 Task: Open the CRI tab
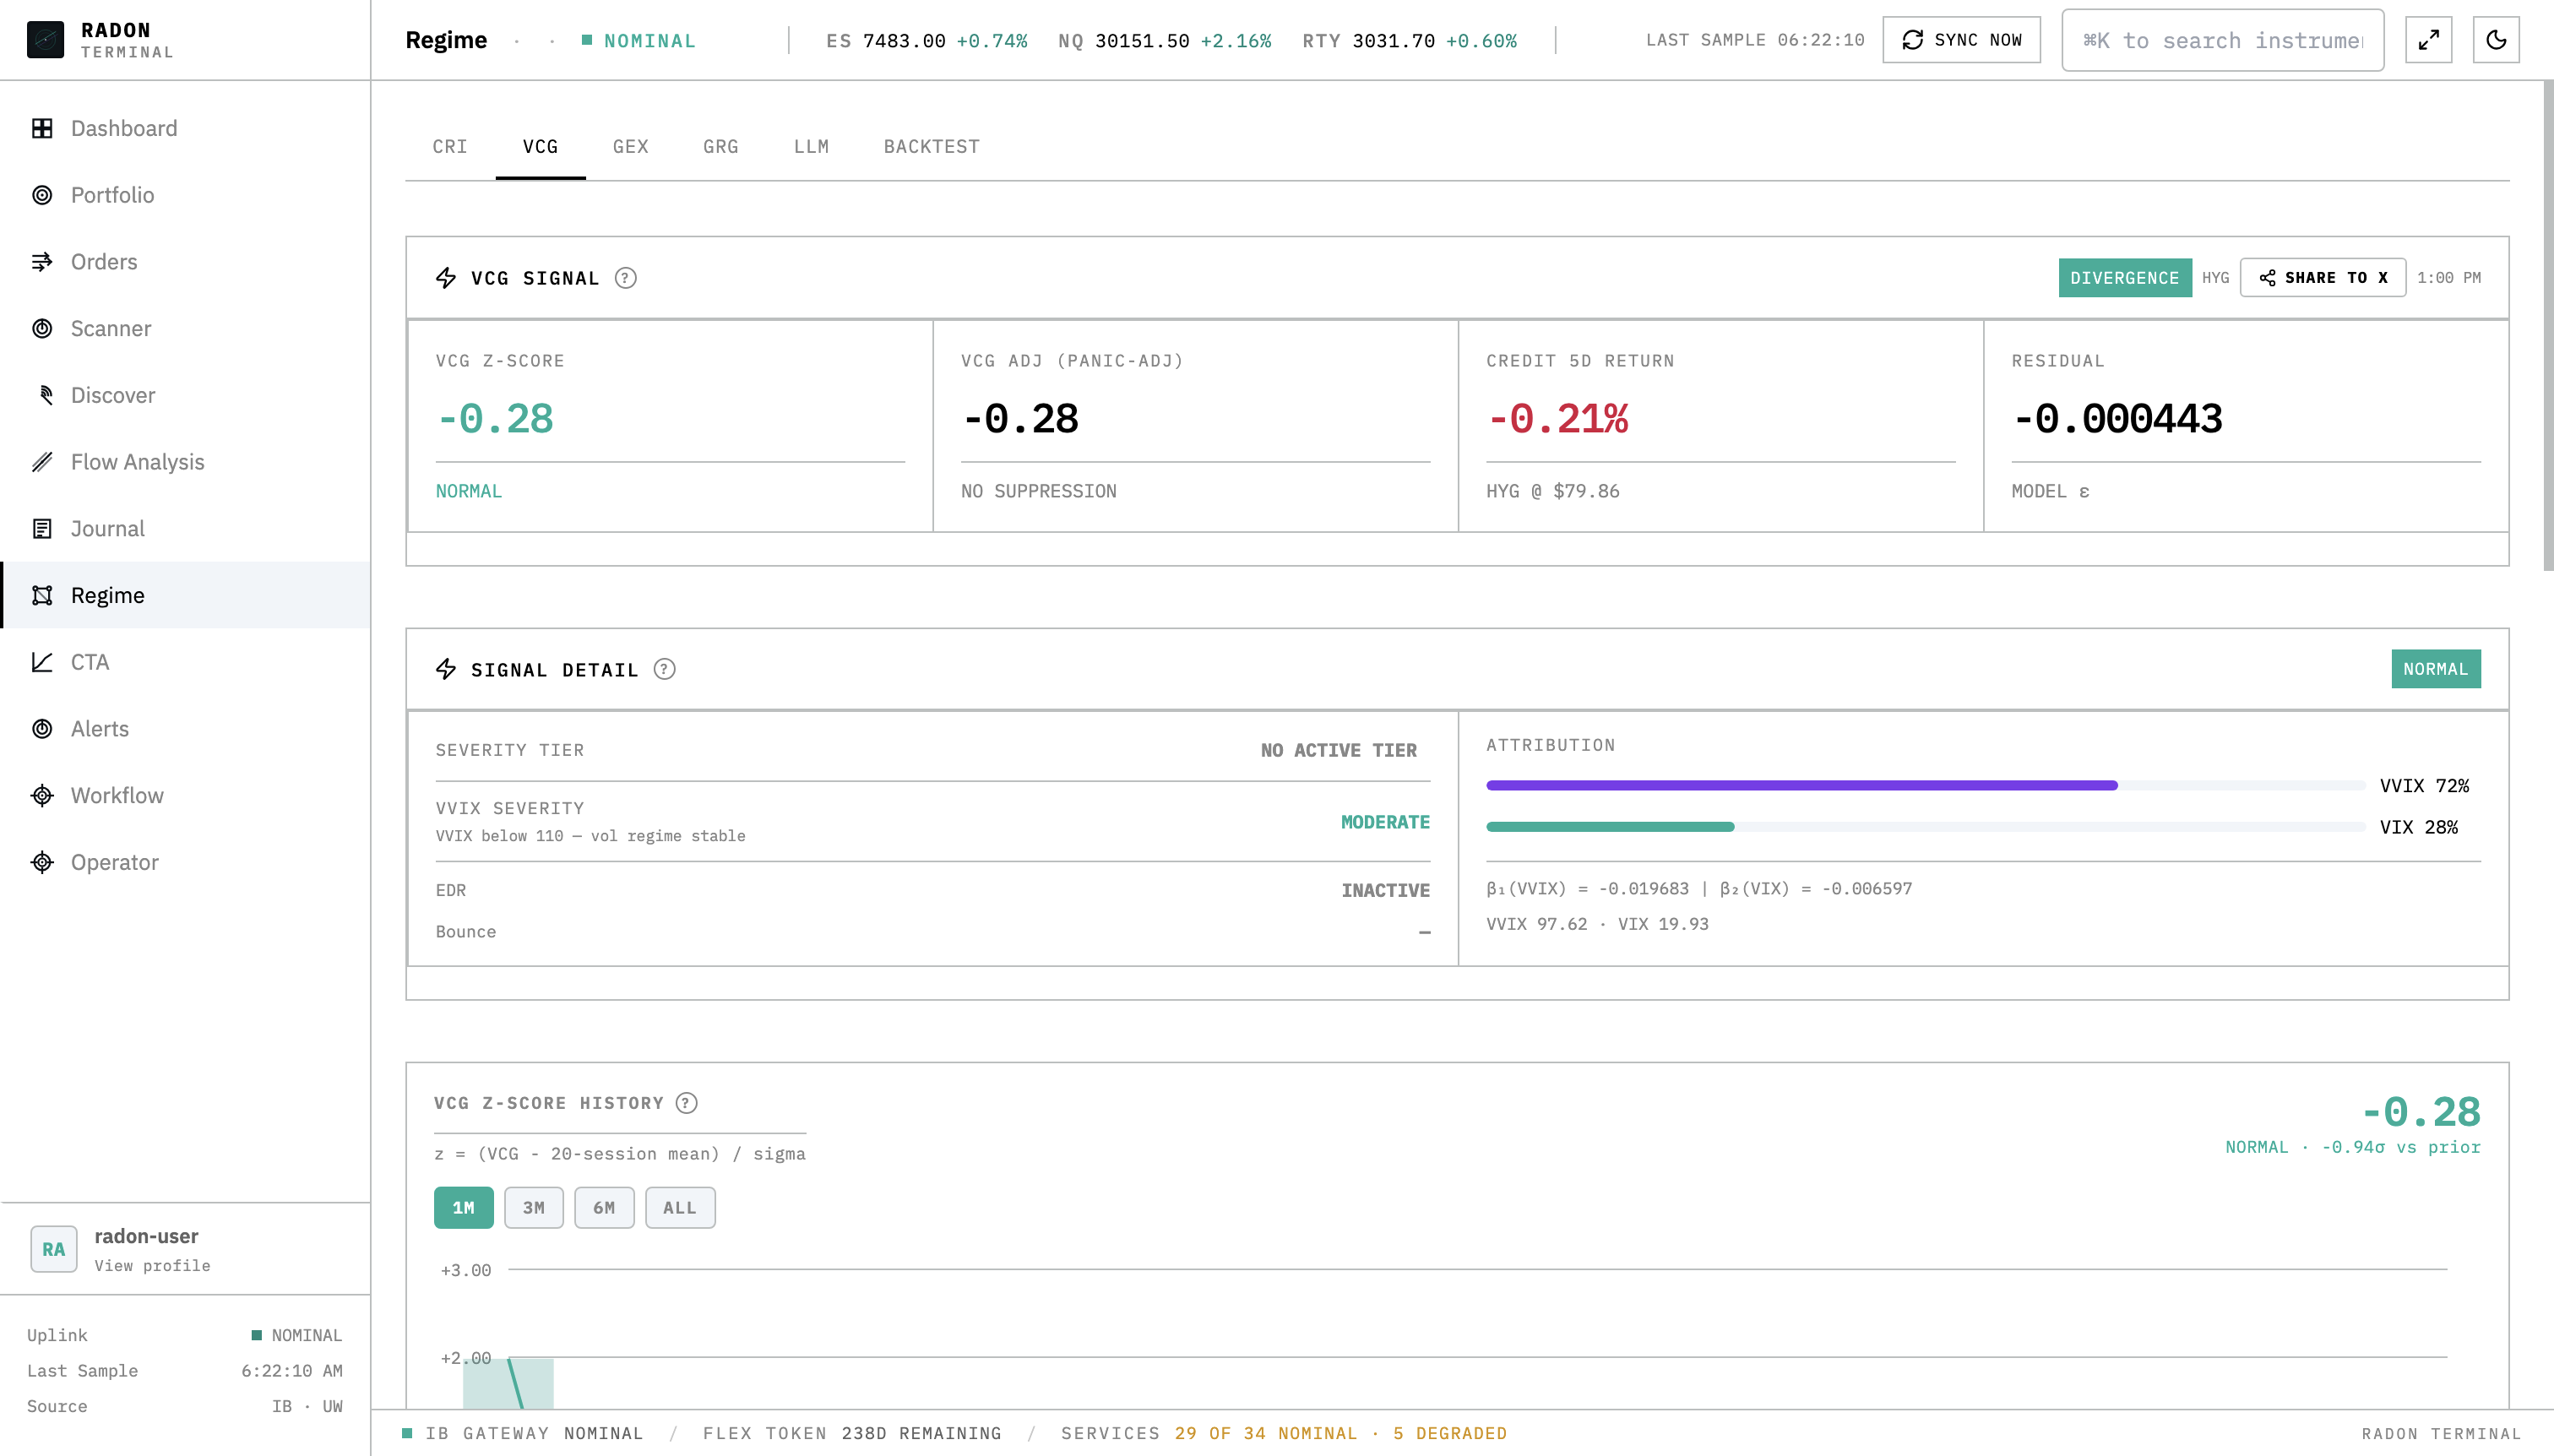click(450, 146)
